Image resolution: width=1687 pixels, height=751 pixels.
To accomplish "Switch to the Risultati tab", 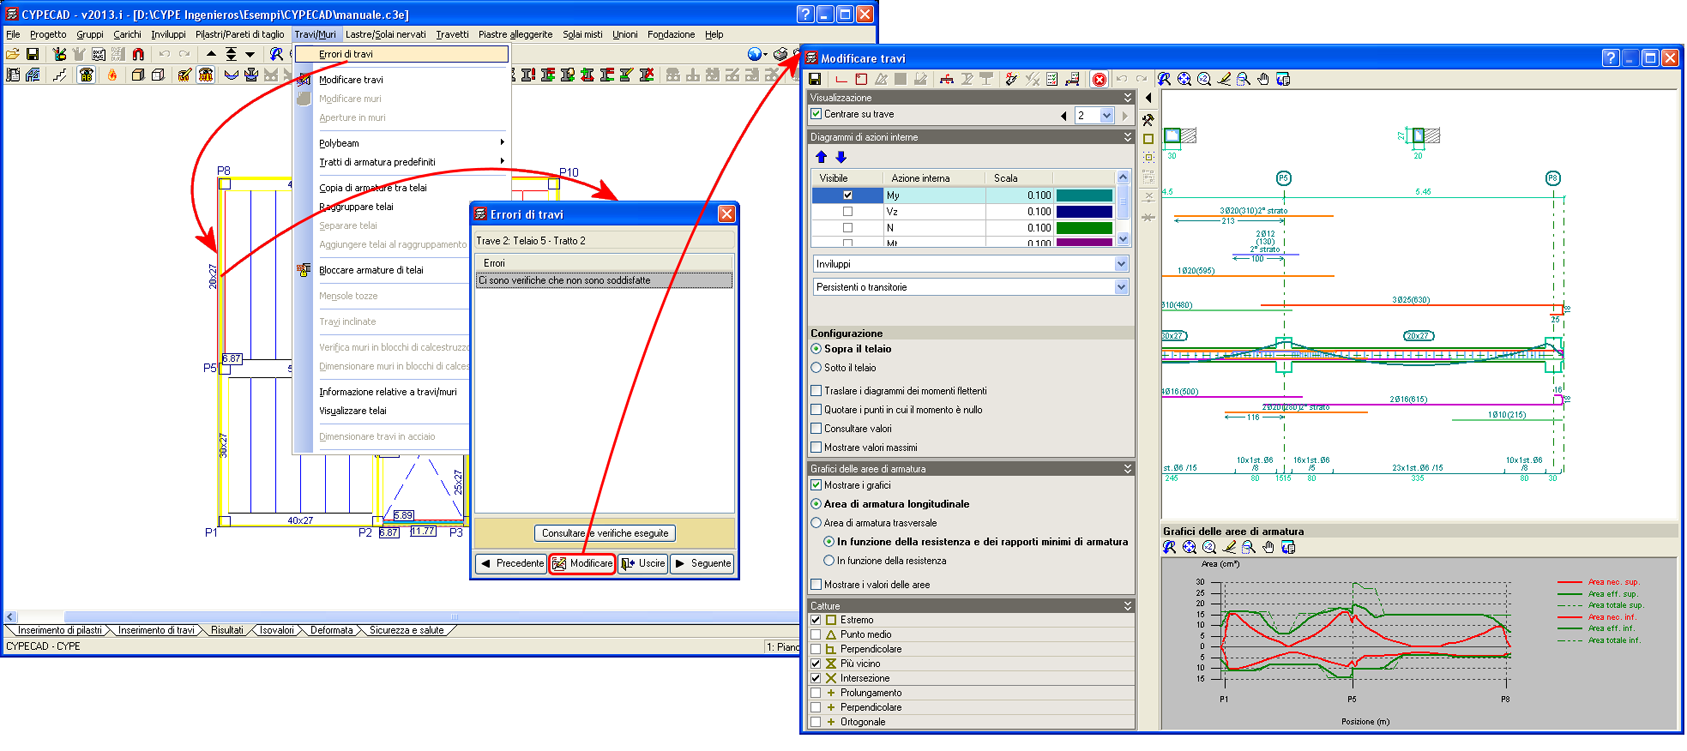I will pos(227,631).
